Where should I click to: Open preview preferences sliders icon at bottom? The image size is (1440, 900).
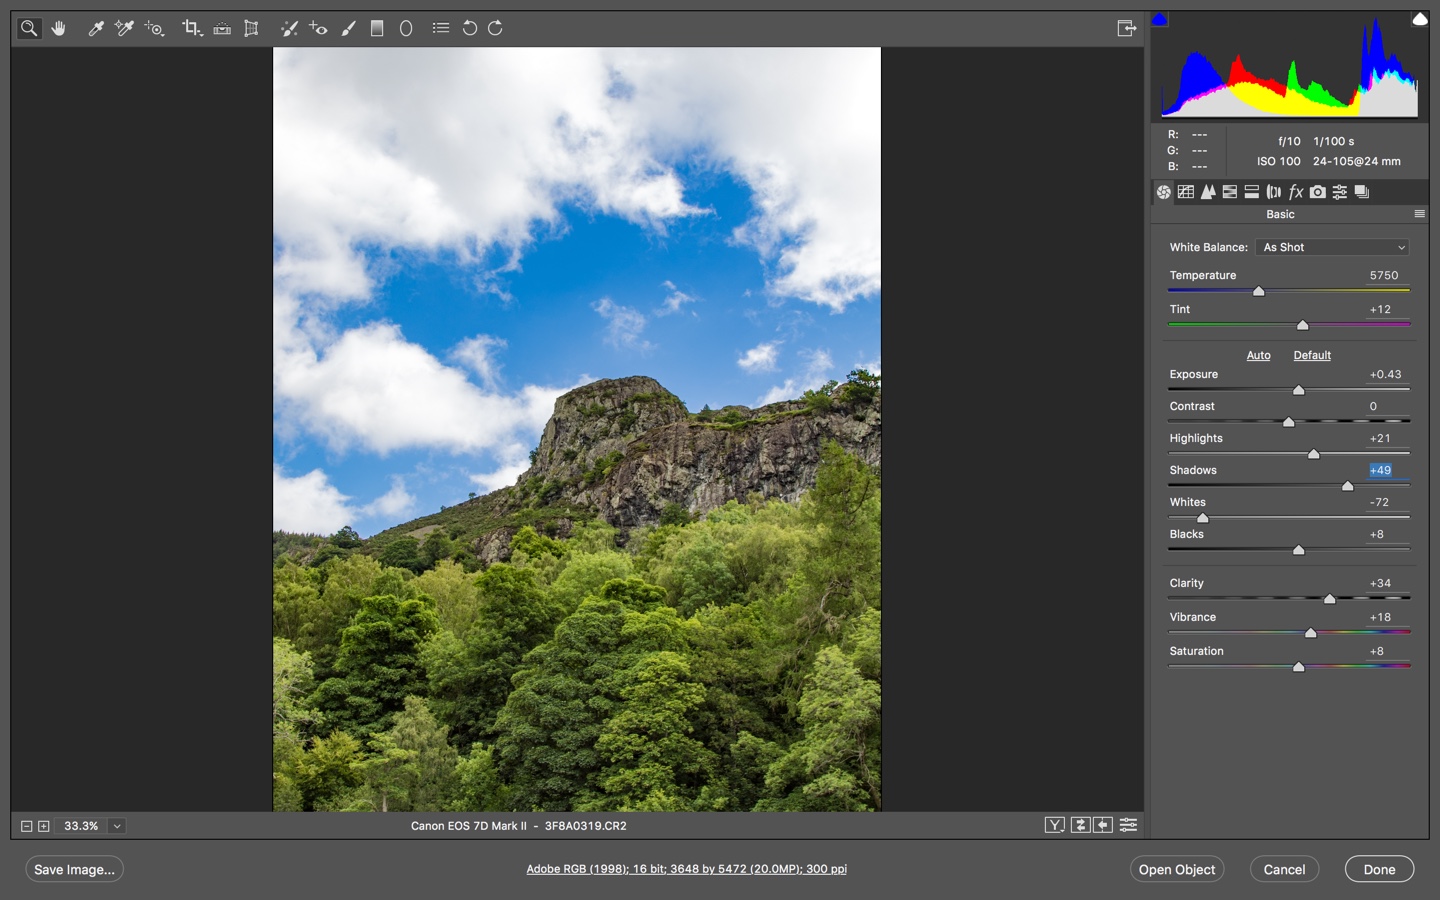tap(1128, 825)
